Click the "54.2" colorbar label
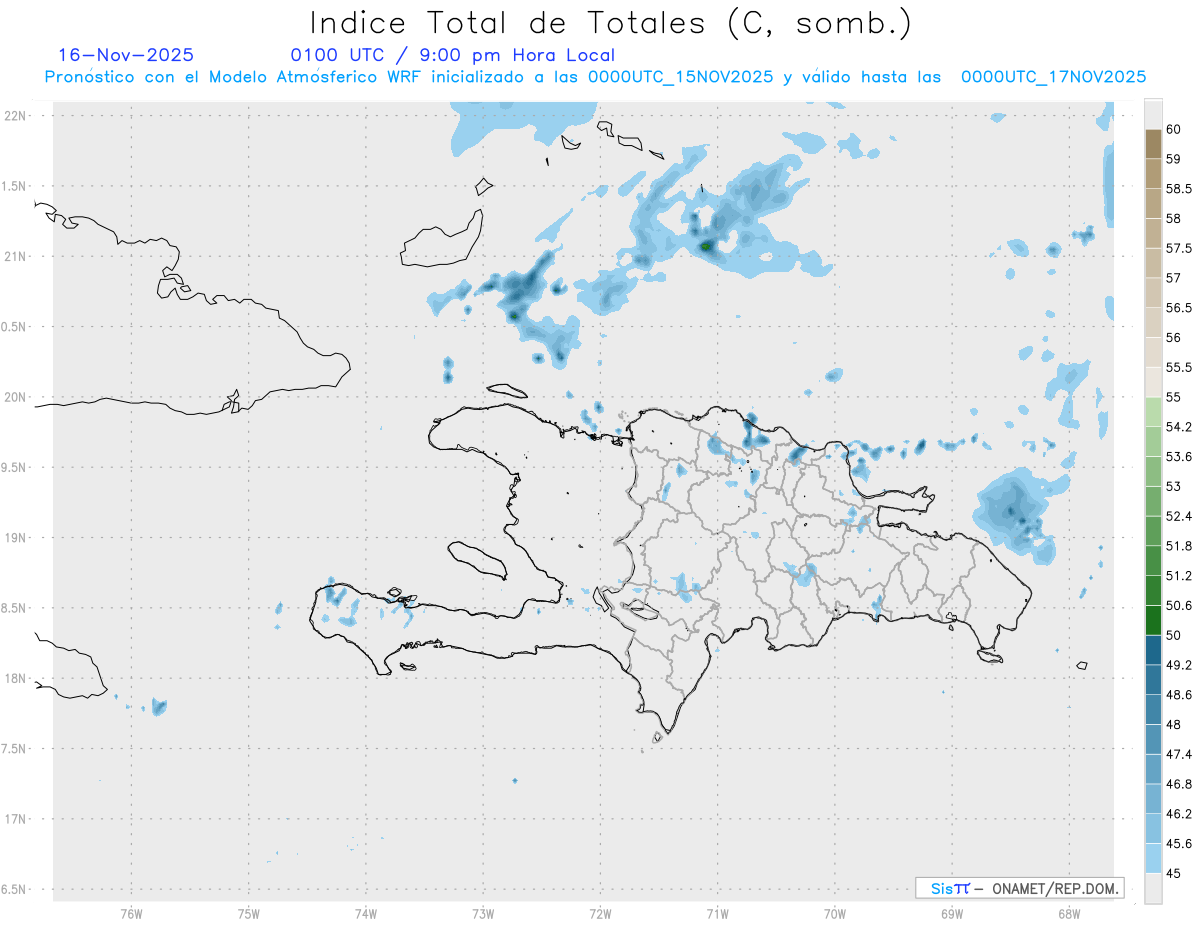This screenshot has width=1200, height=927. (1178, 427)
